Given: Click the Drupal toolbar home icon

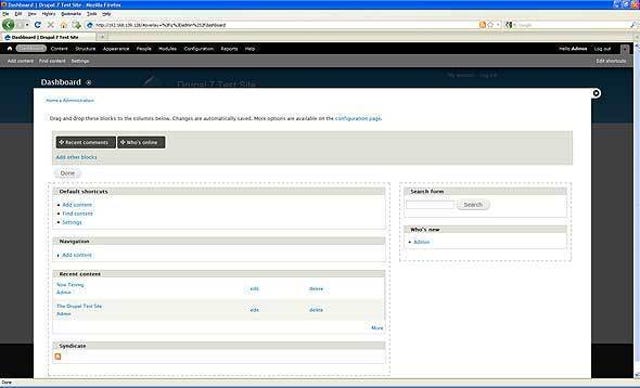Looking at the screenshot, I should (x=10, y=49).
